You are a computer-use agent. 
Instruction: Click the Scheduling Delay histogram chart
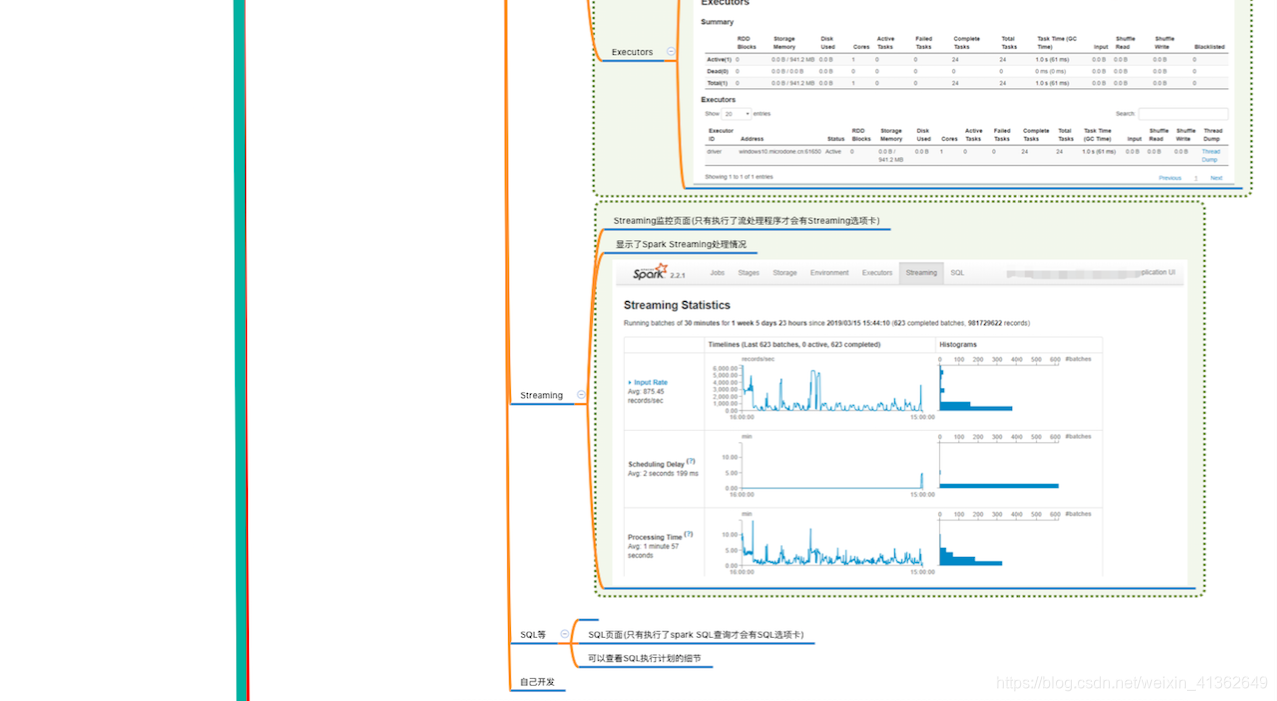point(1000,465)
